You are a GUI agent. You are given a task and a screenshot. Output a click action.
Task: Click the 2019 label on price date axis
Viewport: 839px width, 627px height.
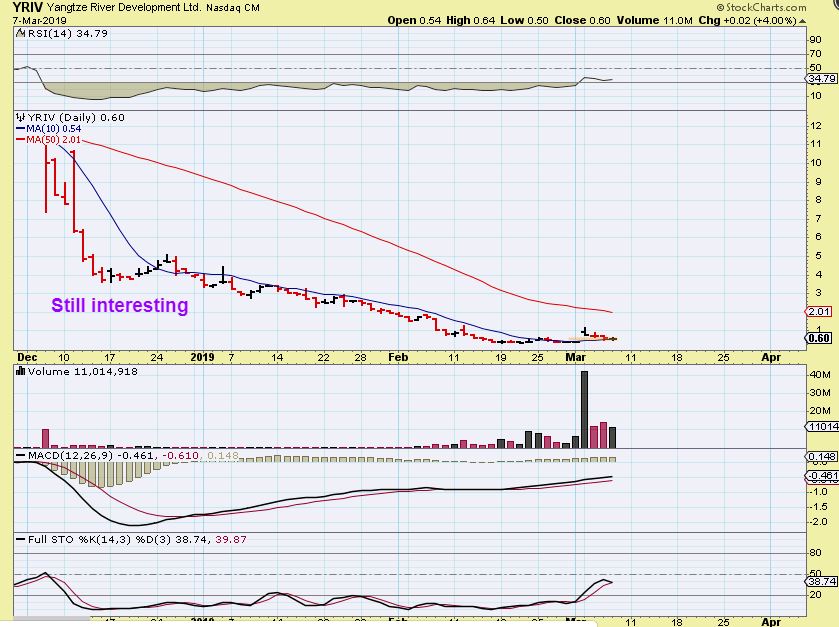click(202, 357)
